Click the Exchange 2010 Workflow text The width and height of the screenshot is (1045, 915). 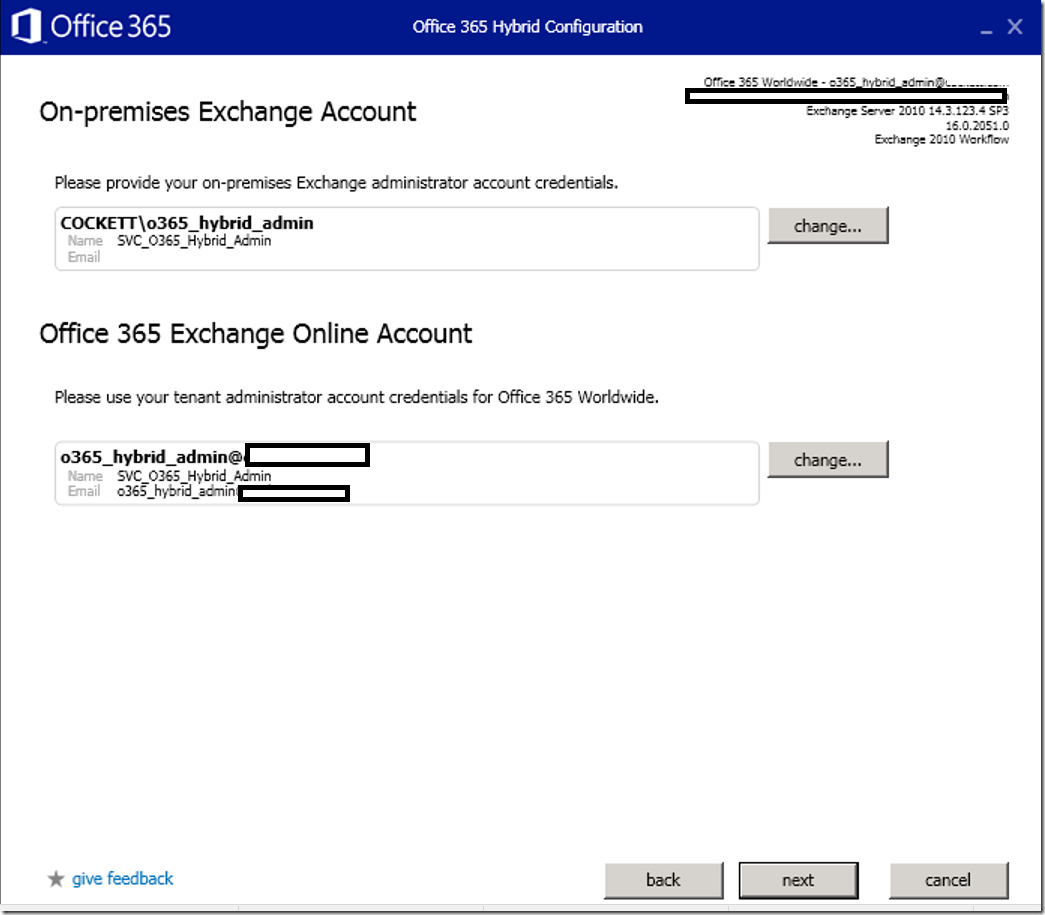[x=942, y=139]
